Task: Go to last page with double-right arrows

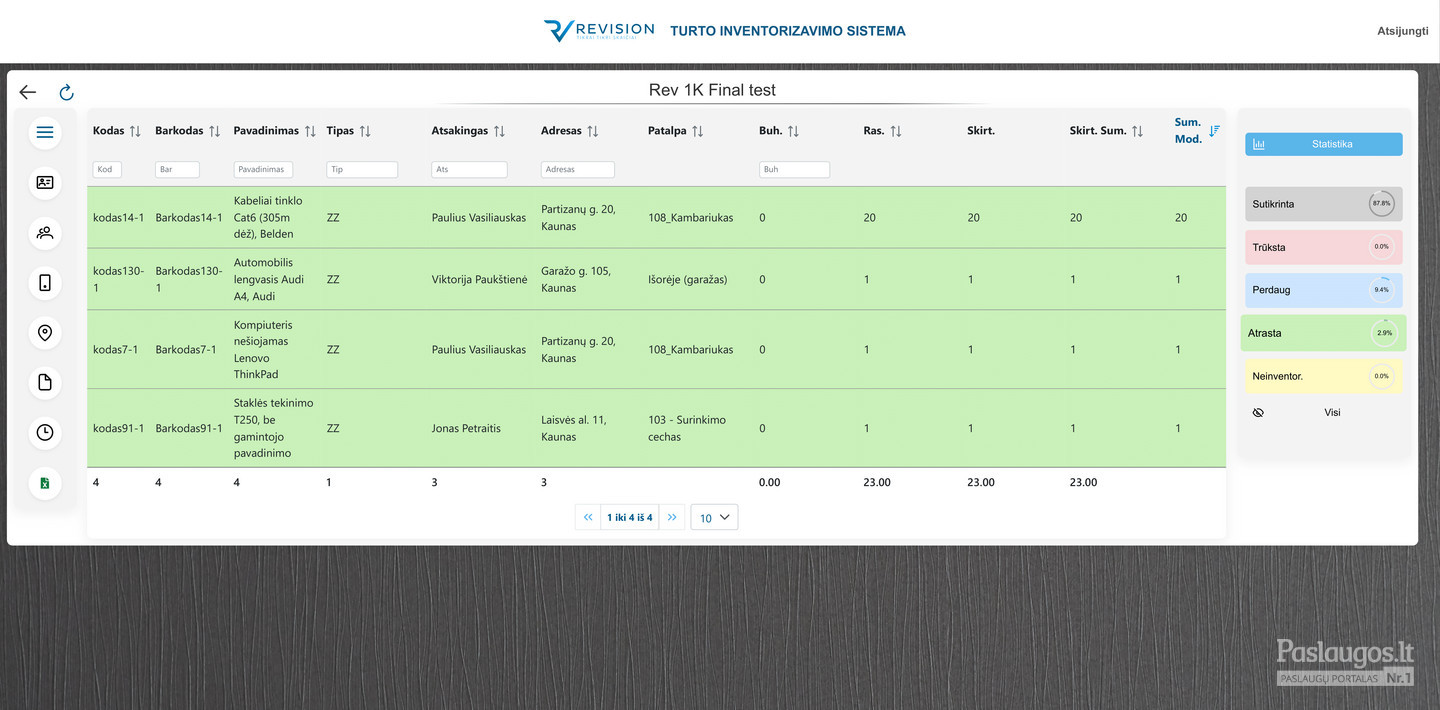Action: (672, 517)
